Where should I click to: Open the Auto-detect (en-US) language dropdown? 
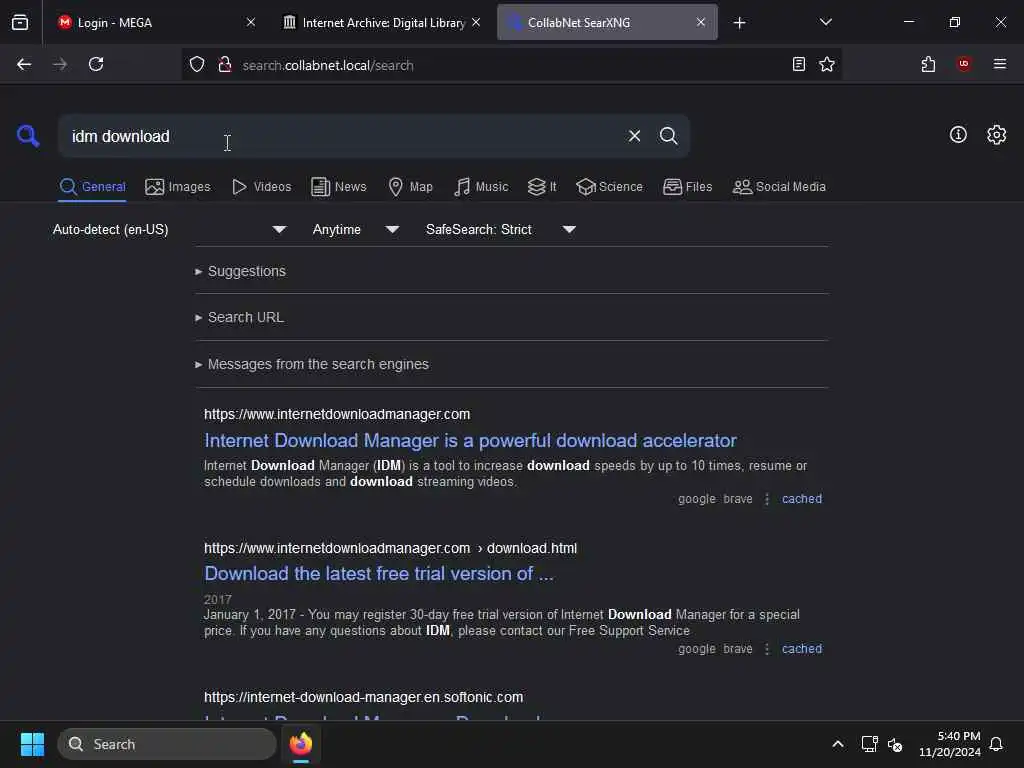point(170,229)
